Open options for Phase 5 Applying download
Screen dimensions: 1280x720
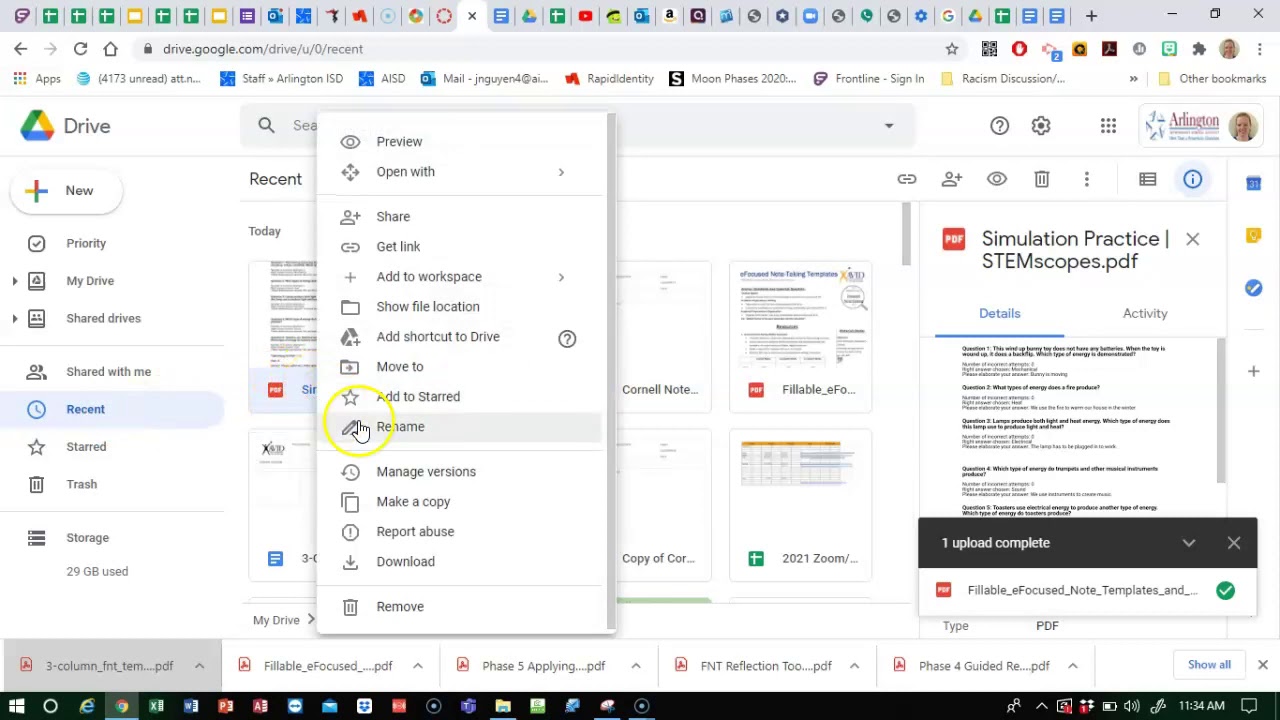point(635,666)
